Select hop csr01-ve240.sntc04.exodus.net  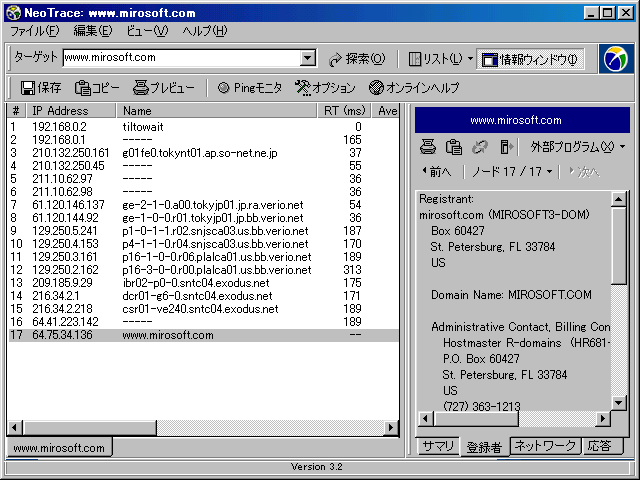pos(203,309)
